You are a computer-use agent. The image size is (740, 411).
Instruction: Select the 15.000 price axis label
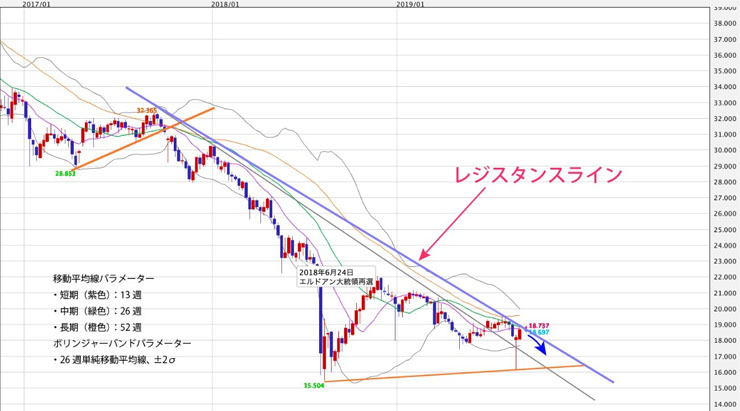(x=726, y=388)
